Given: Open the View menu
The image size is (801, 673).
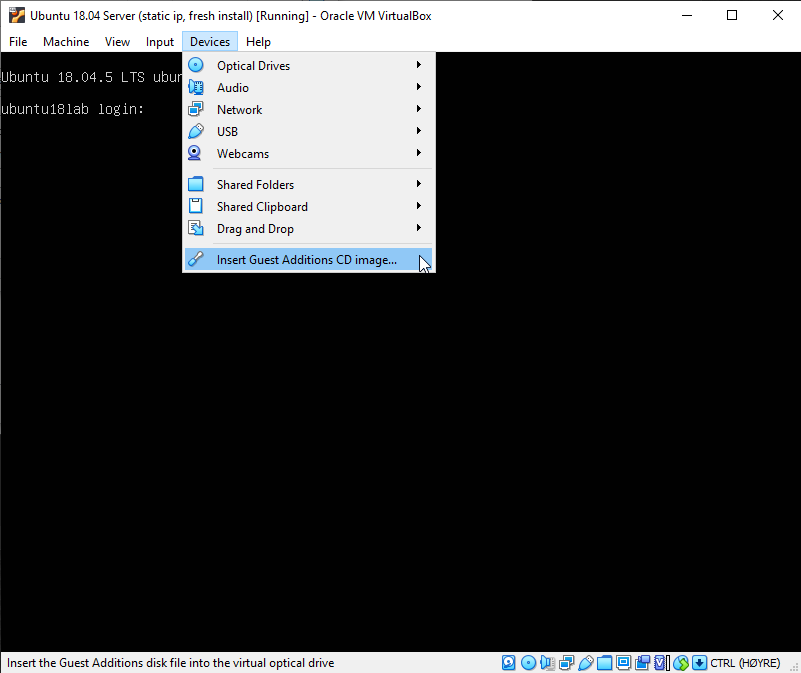Looking at the screenshot, I should pos(117,42).
